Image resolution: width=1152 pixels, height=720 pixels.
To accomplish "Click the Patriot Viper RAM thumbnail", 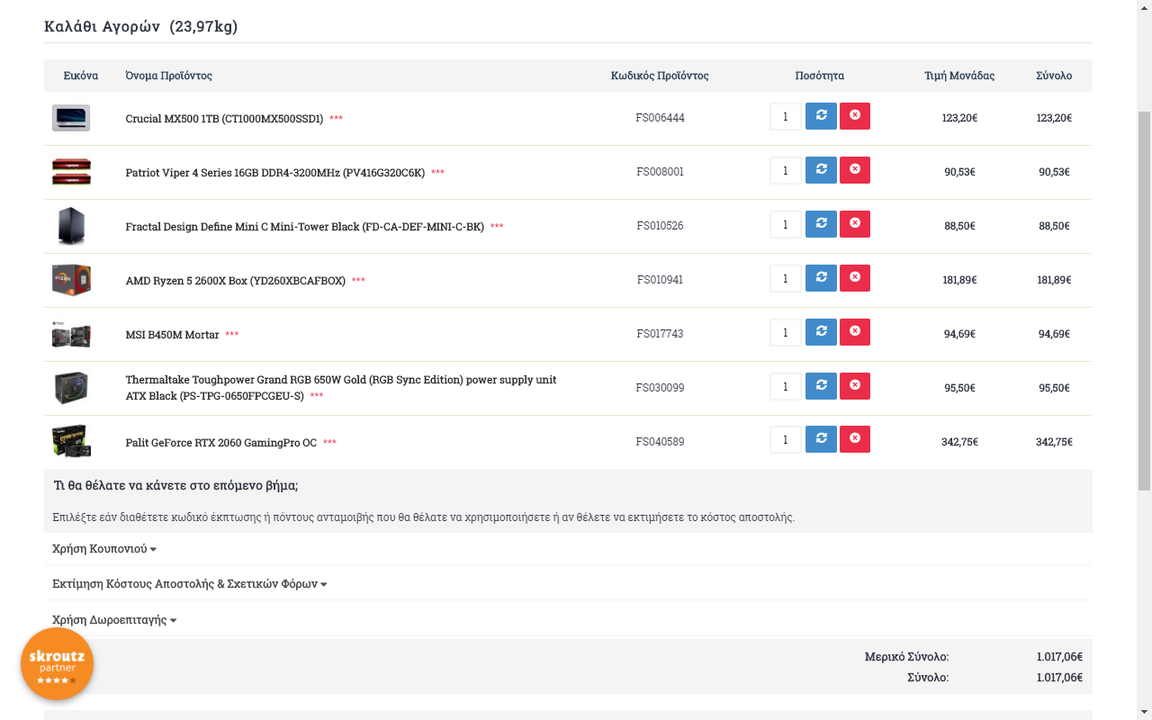I will click(71, 172).
